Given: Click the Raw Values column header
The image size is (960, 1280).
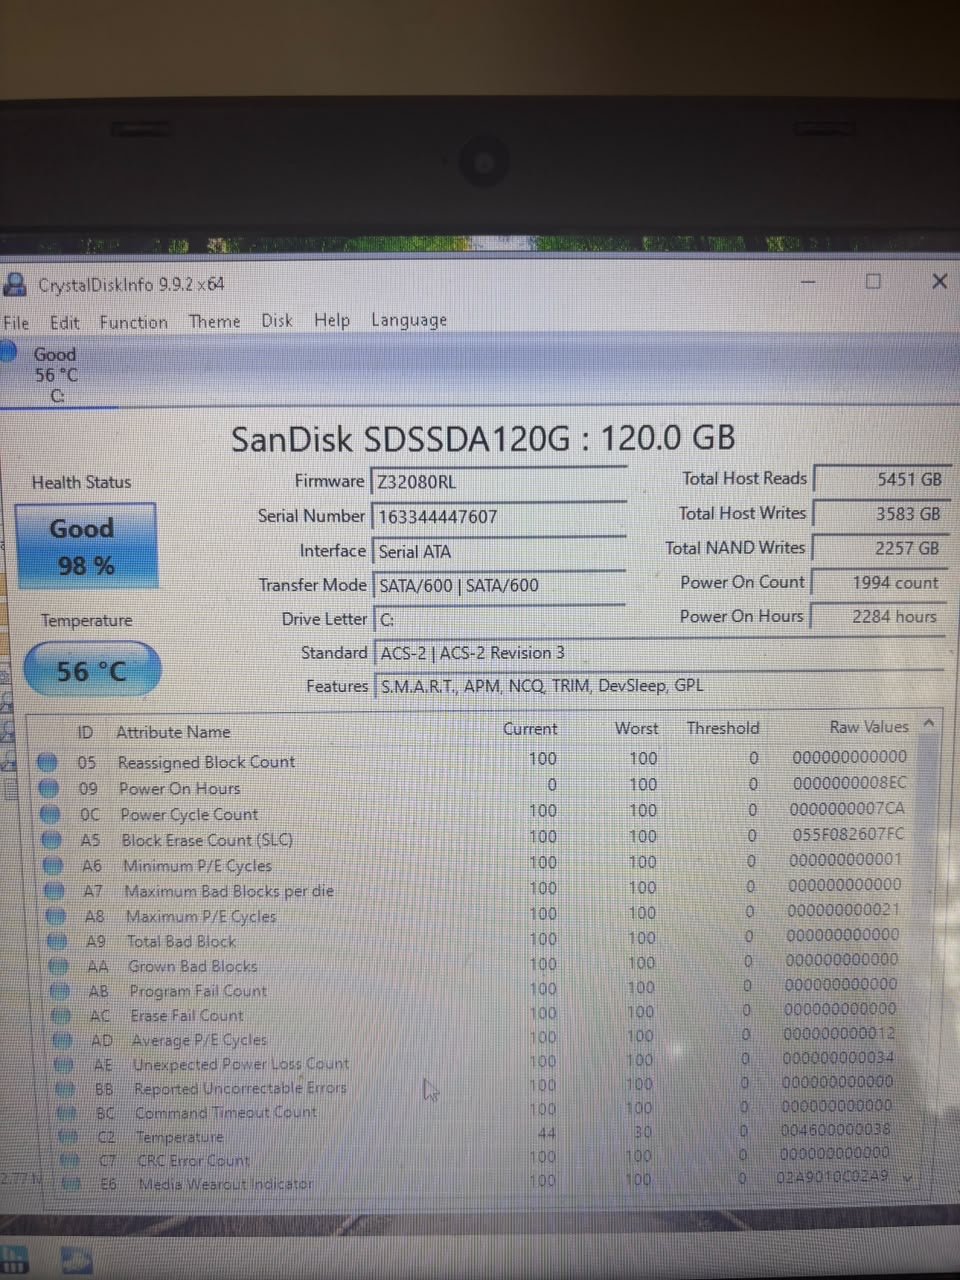Looking at the screenshot, I should (x=869, y=727).
